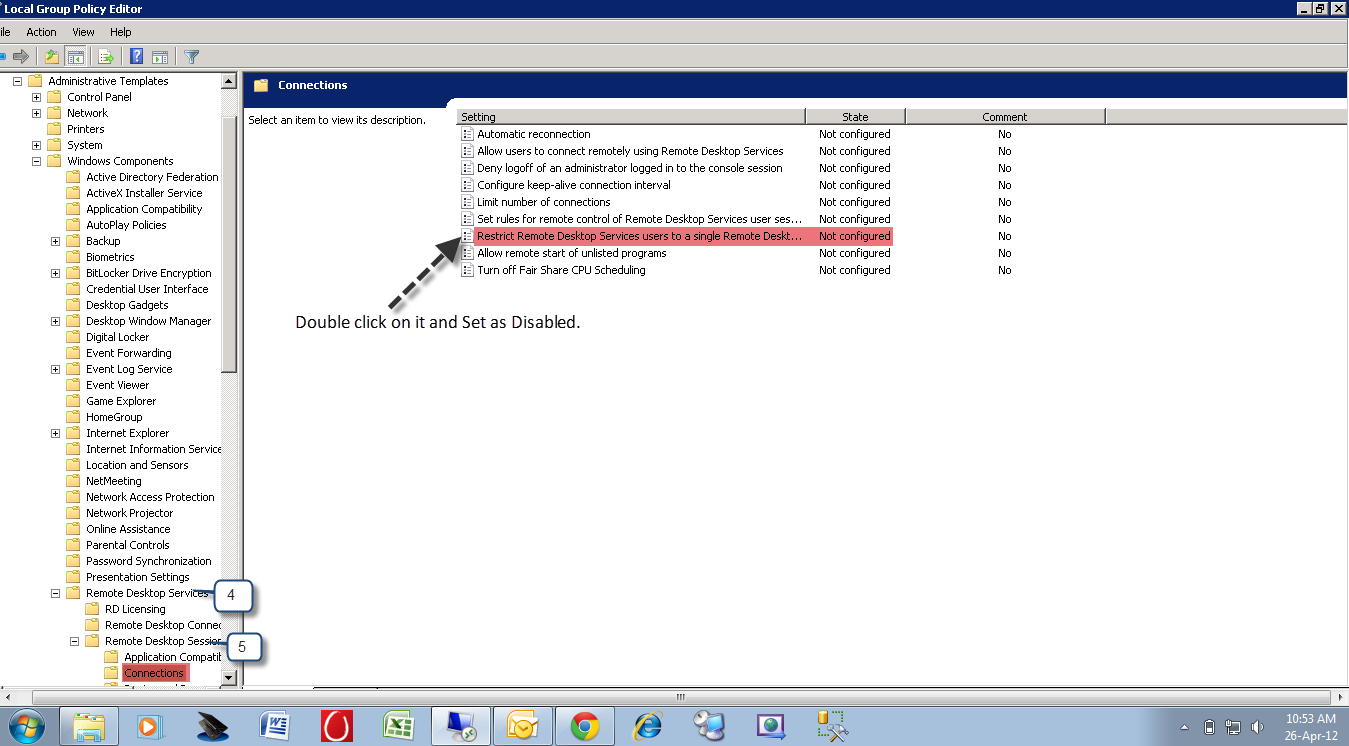
Task: Click the policy icon beside Limit number of connections
Action: [x=467, y=202]
